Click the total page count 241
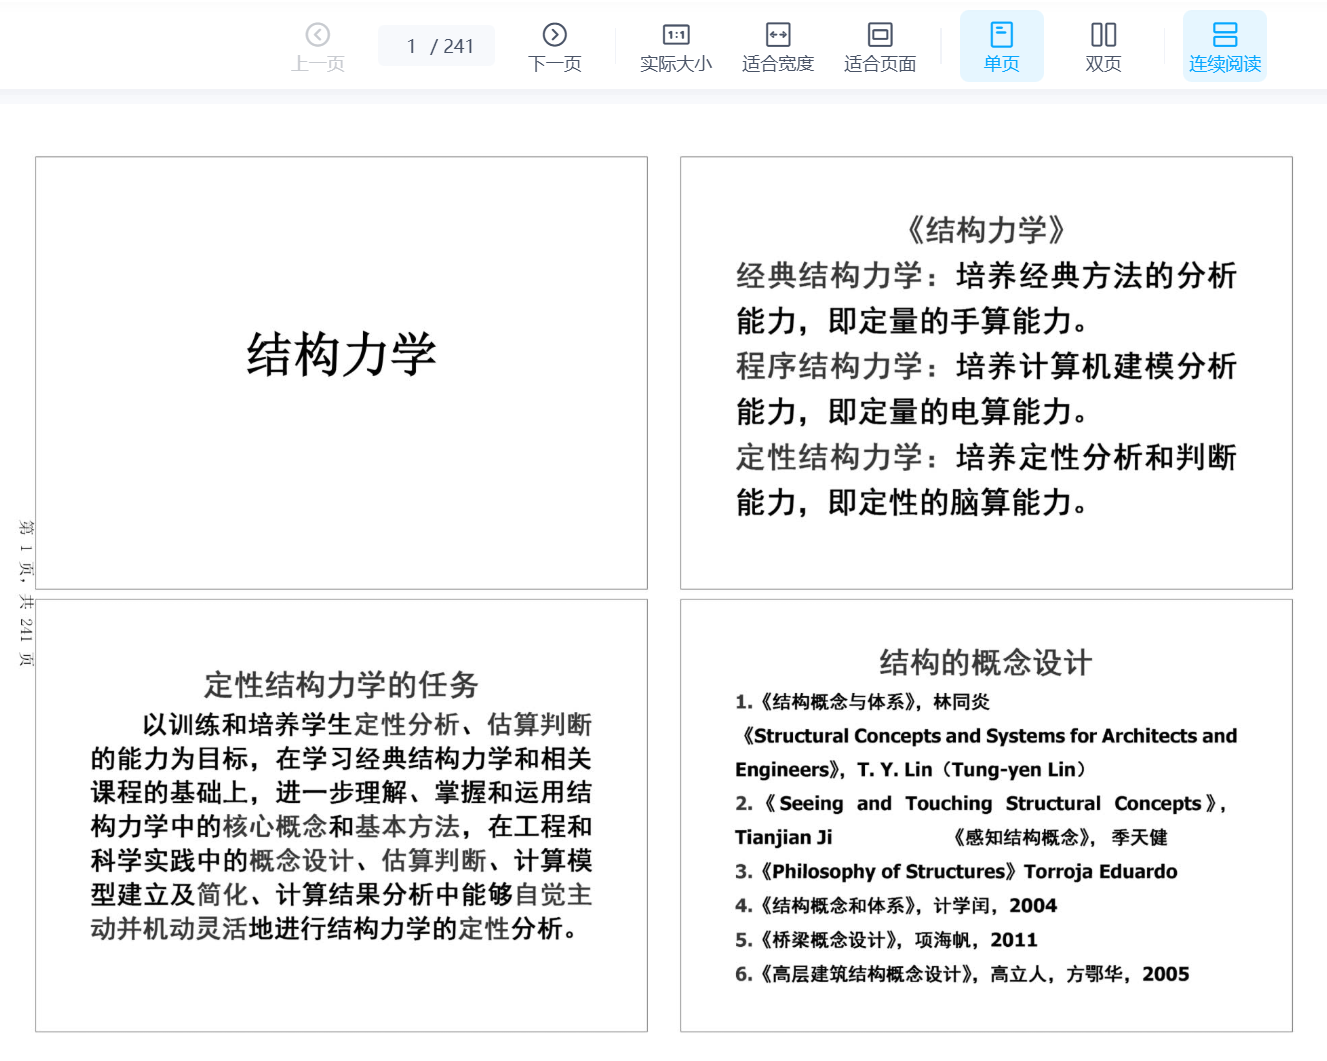Screen dimensions: 1327x1061 (x=459, y=46)
